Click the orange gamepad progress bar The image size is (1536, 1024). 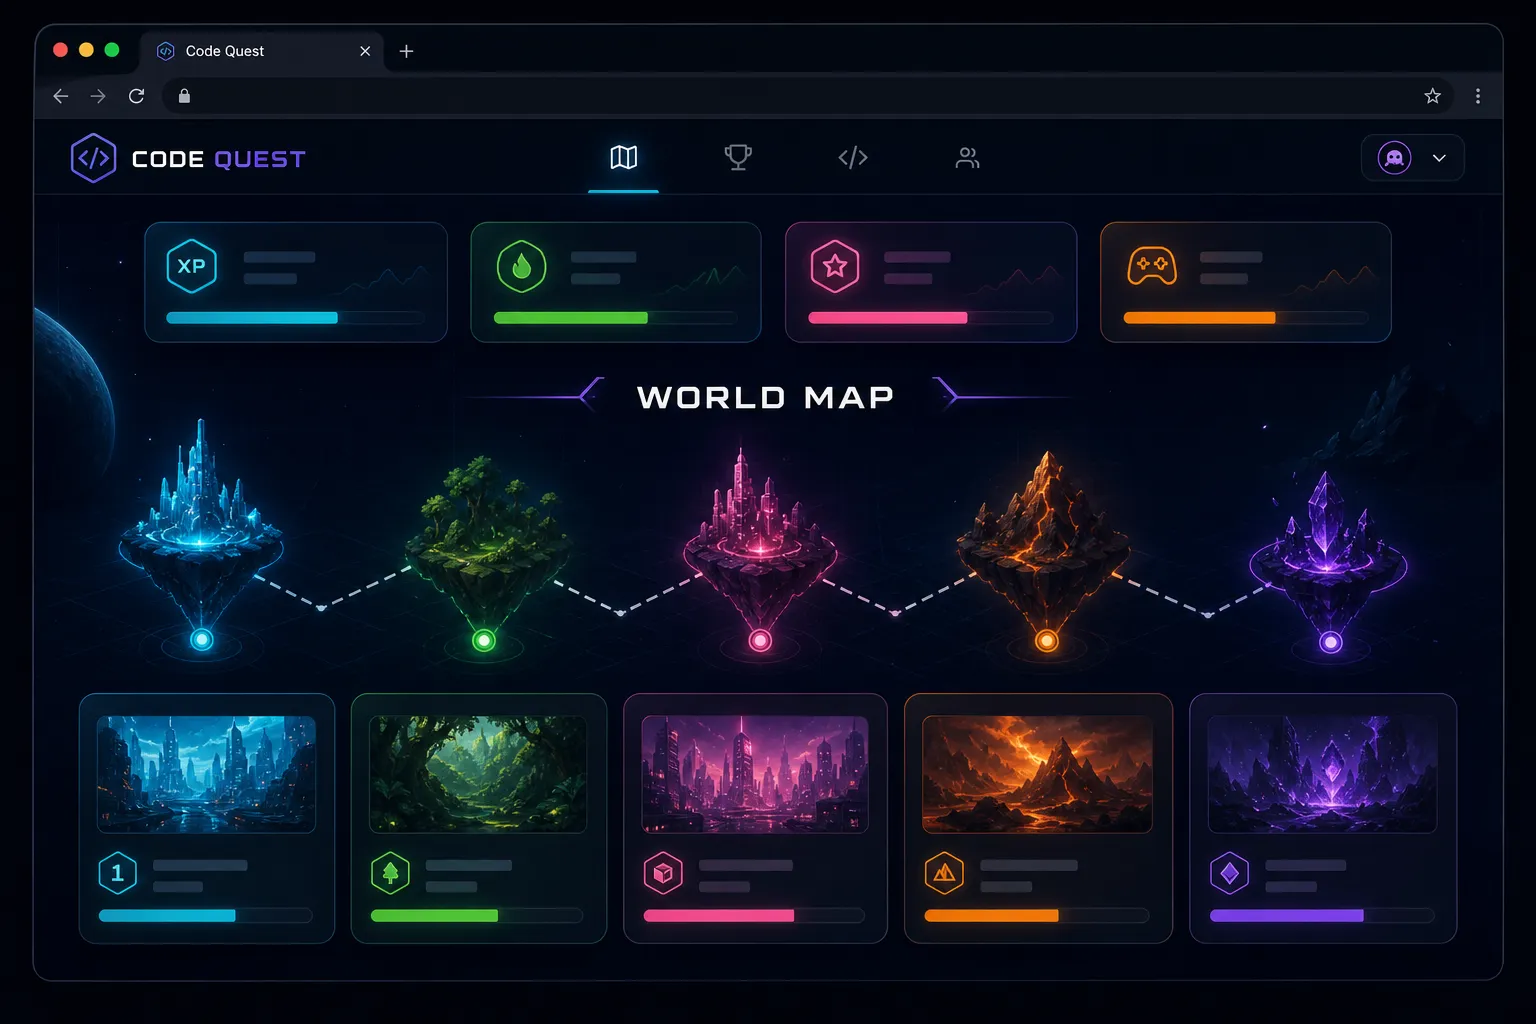coord(1245,318)
